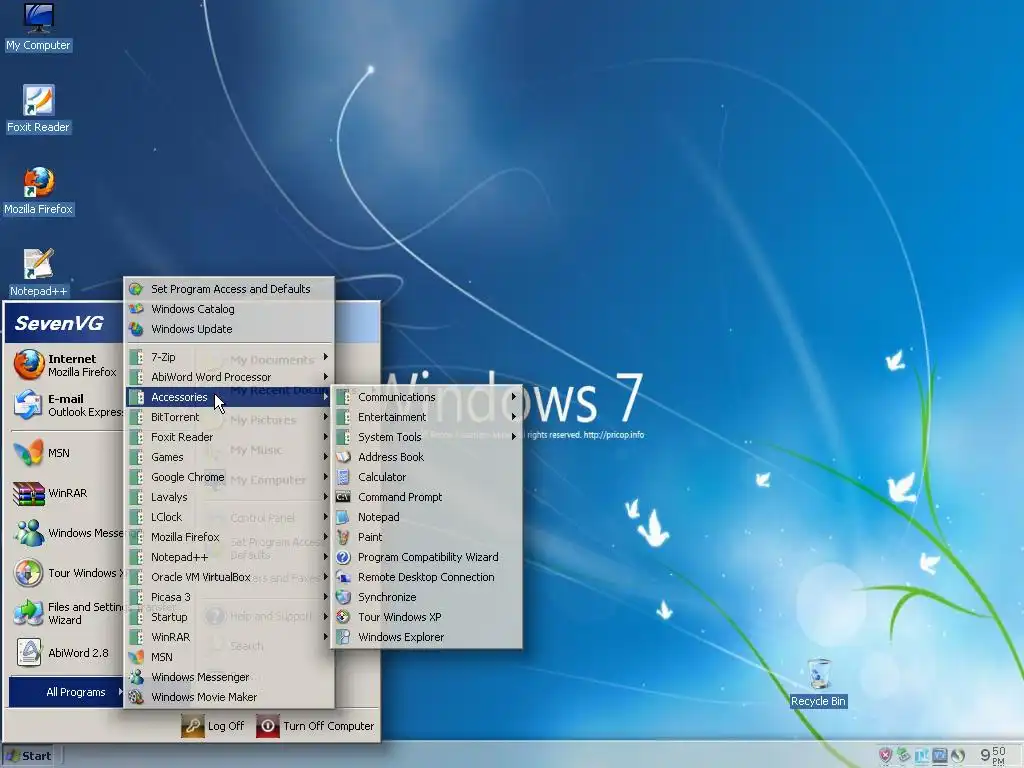Click red shield icon in system tray
This screenshot has width=1024, height=768.
click(x=886, y=756)
